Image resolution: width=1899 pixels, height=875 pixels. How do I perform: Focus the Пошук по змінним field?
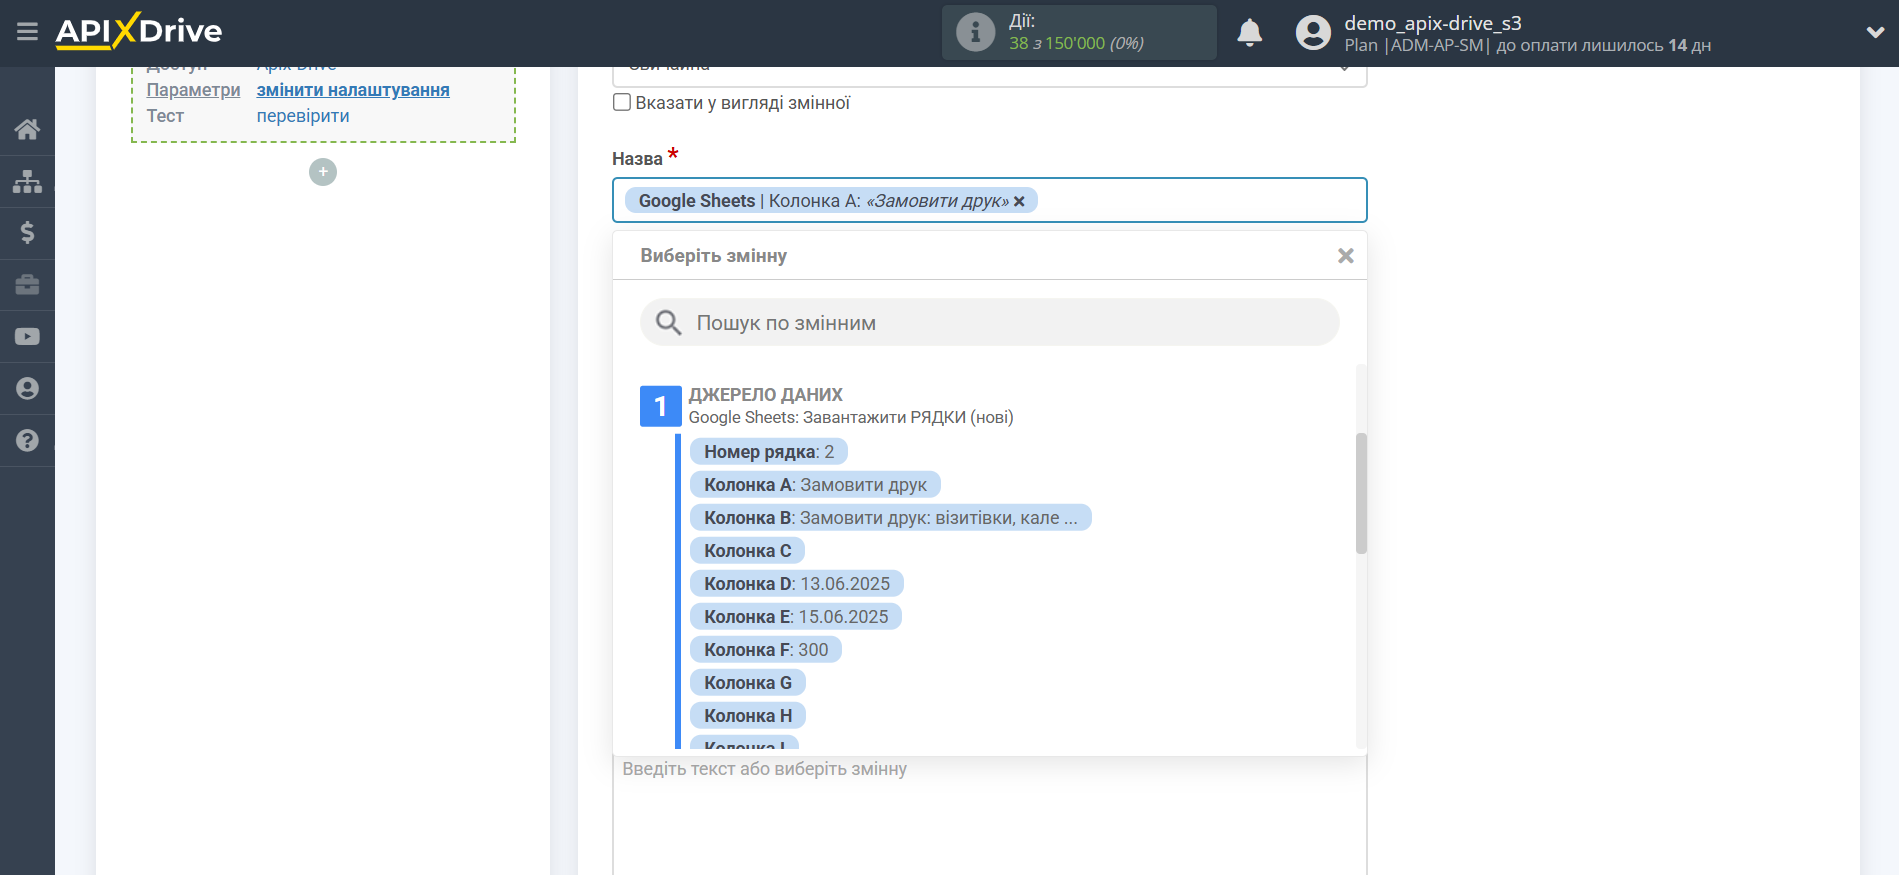(x=989, y=323)
